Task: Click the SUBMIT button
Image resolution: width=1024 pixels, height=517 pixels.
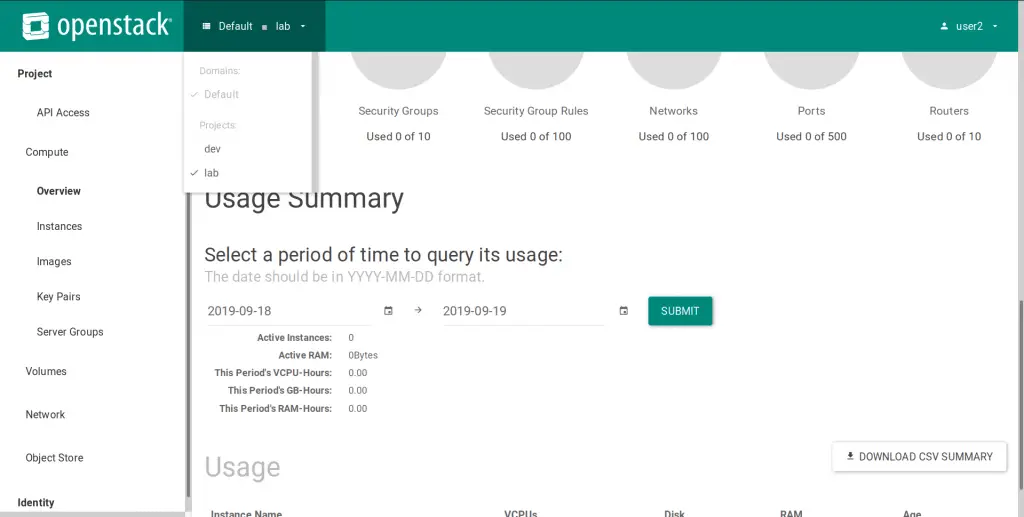Action: tap(680, 311)
